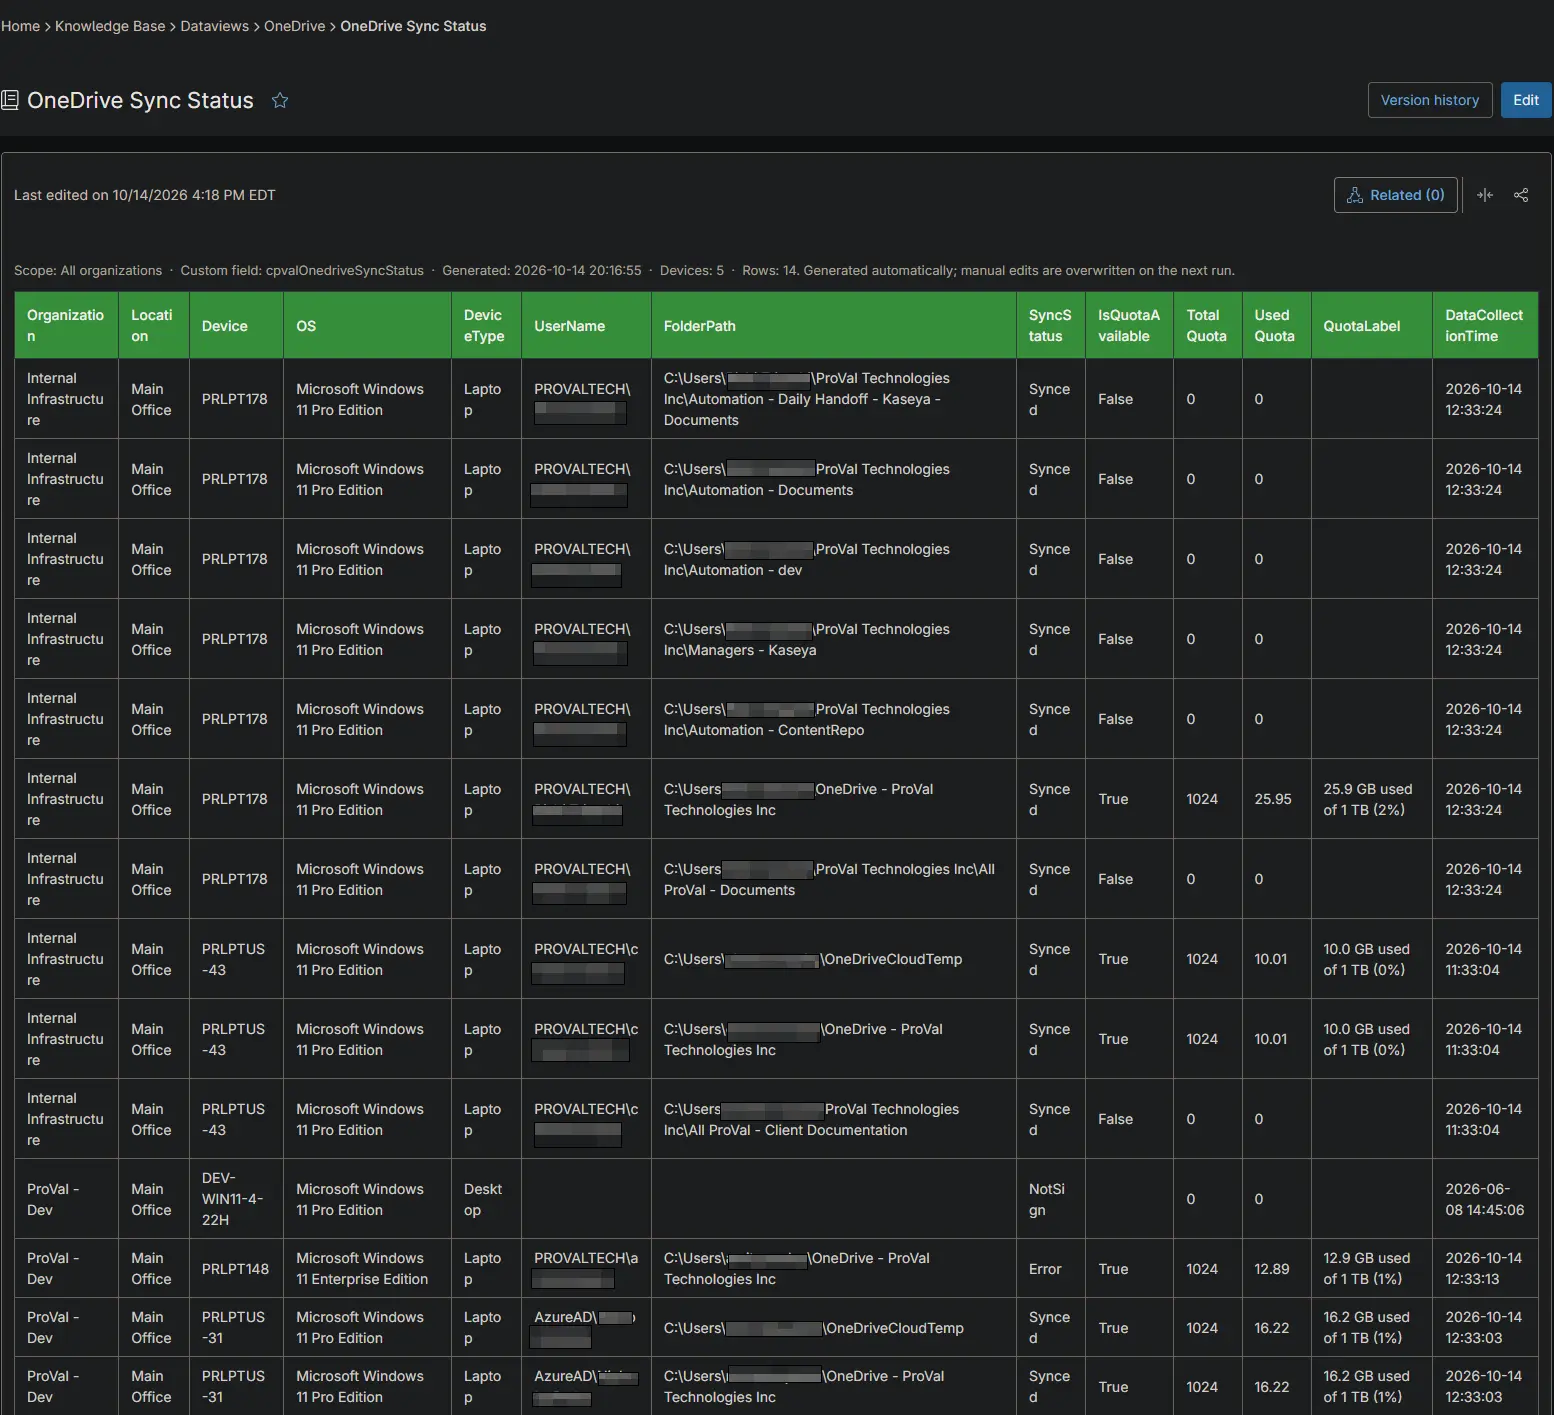This screenshot has height=1415, width=1554.
Task: Click the Error sync status cell
Action: [x=1051, y=1268]
